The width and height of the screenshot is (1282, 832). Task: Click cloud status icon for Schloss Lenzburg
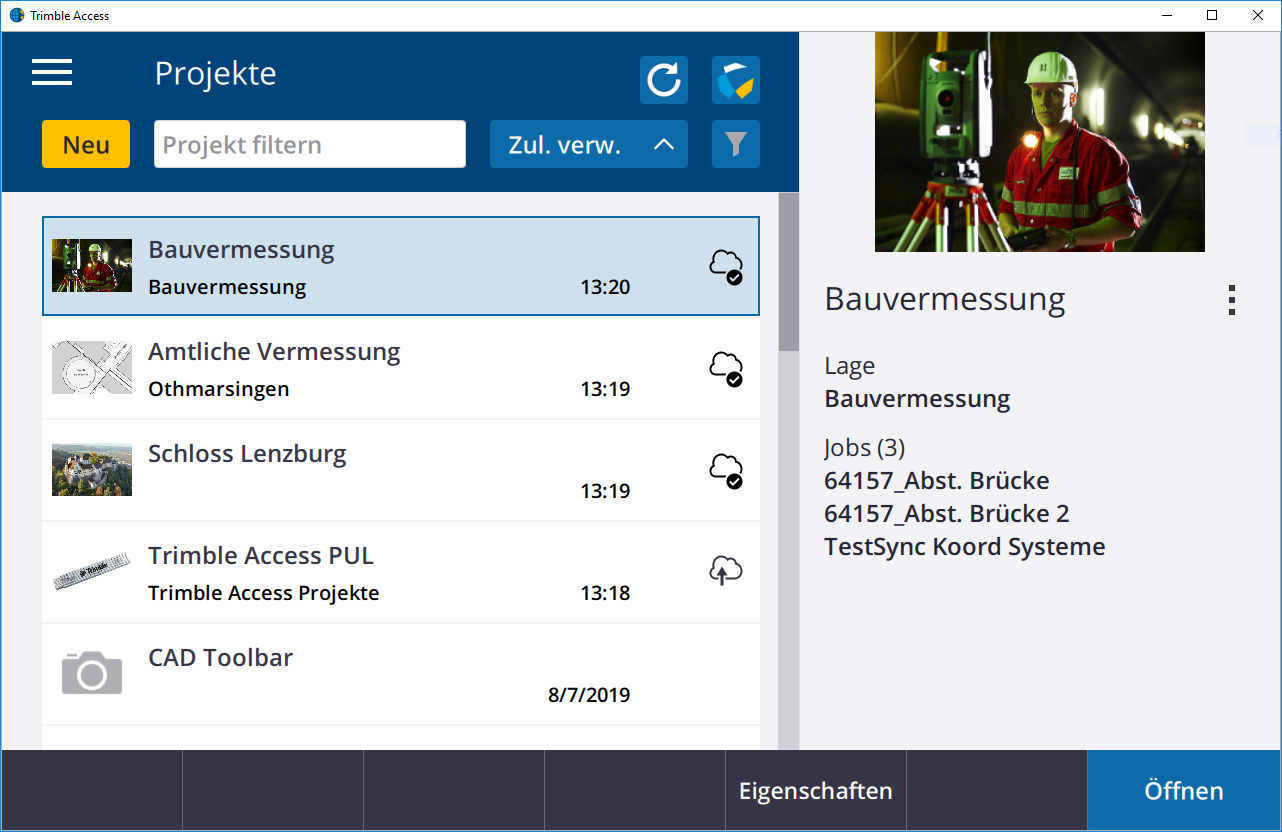[x=726, y=471]
